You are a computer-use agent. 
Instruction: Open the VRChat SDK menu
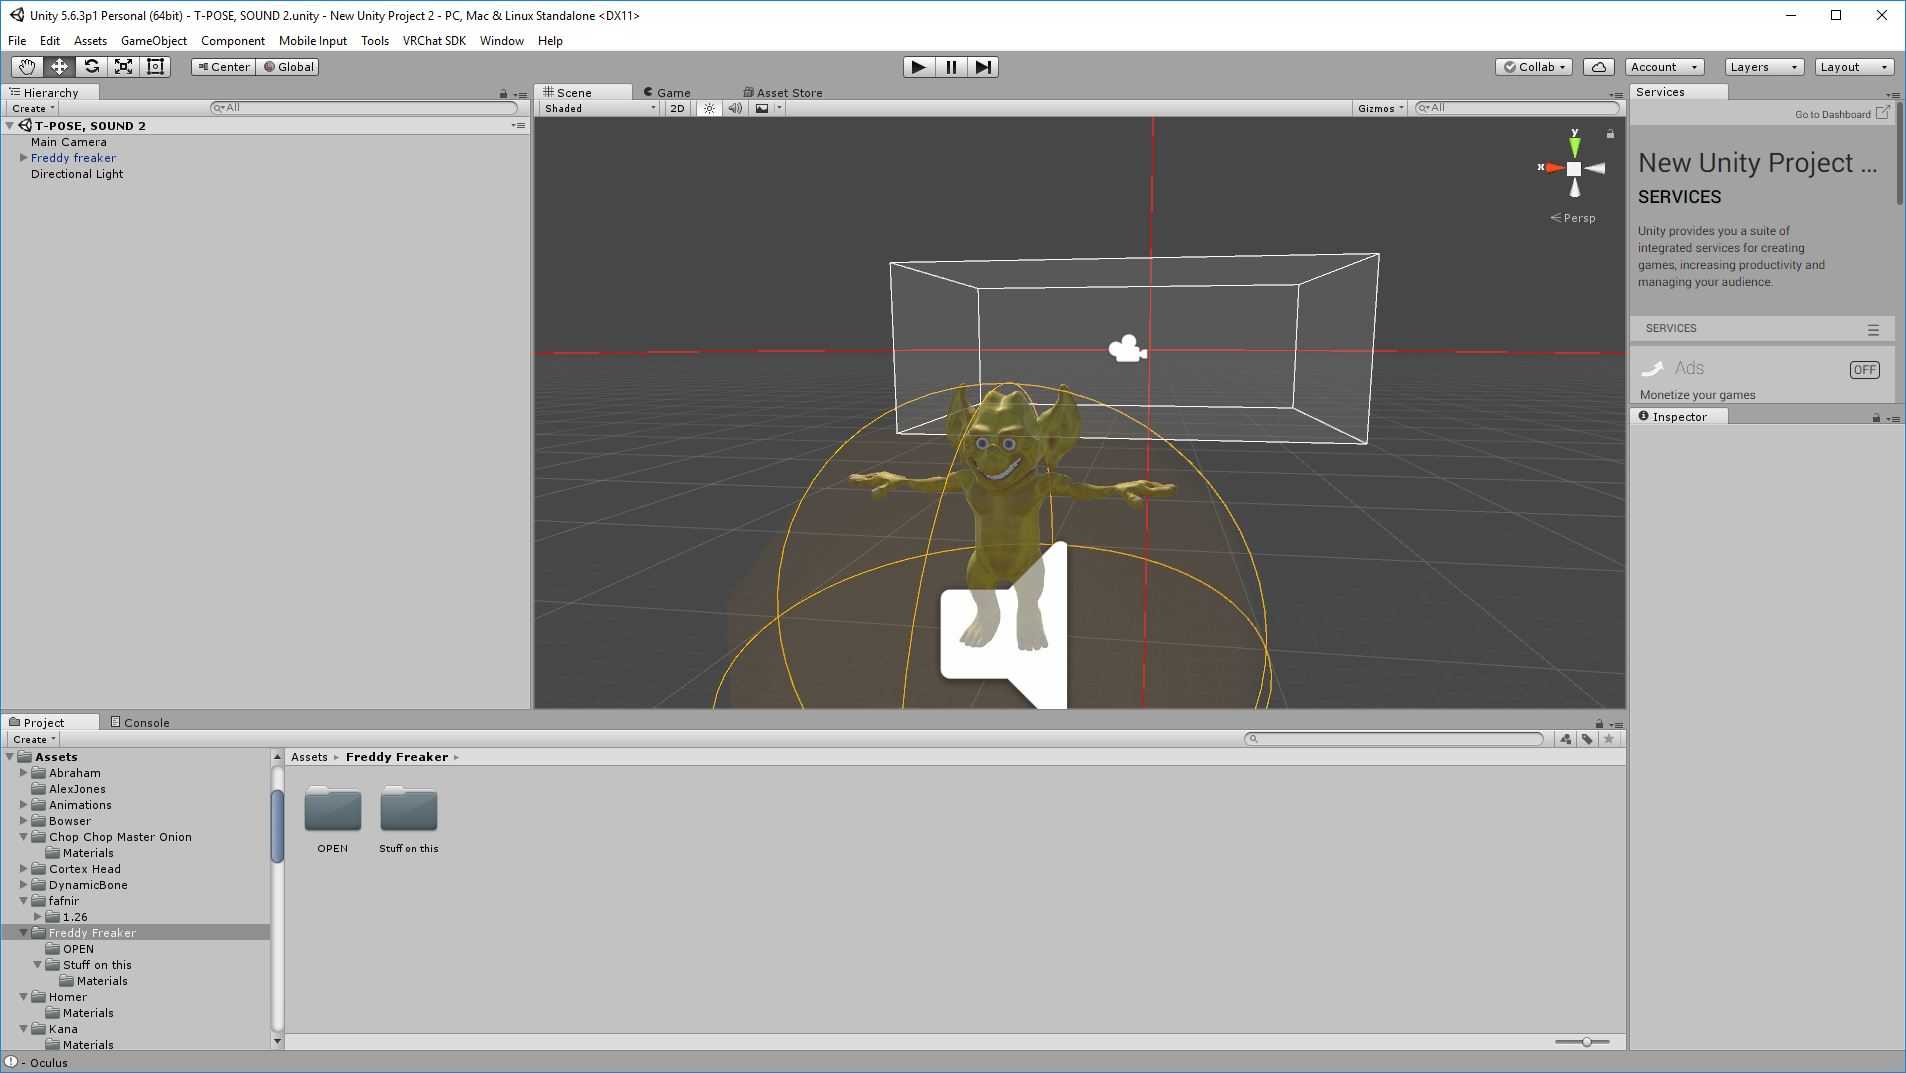click(x=434, y=41)
